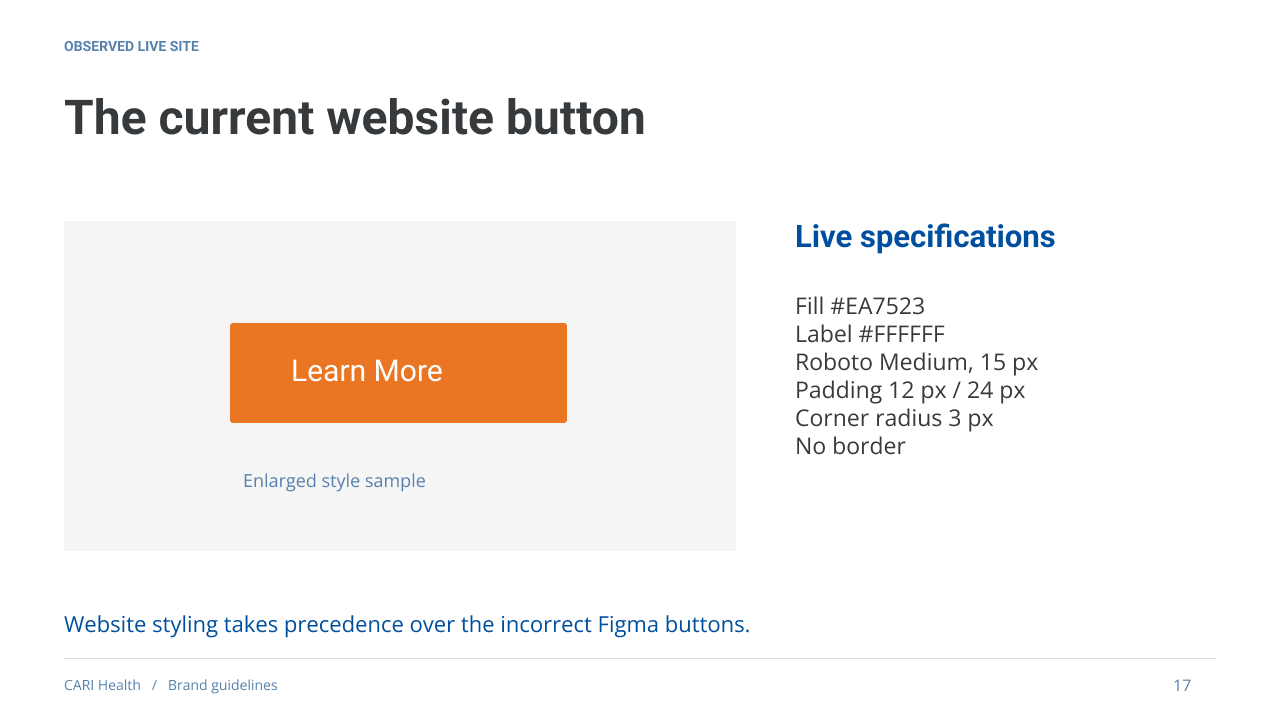Click 'Brand guidelines' in the footer breadcrumb
The width and height of the screenshot is (1280, 720).
(223, 685)
